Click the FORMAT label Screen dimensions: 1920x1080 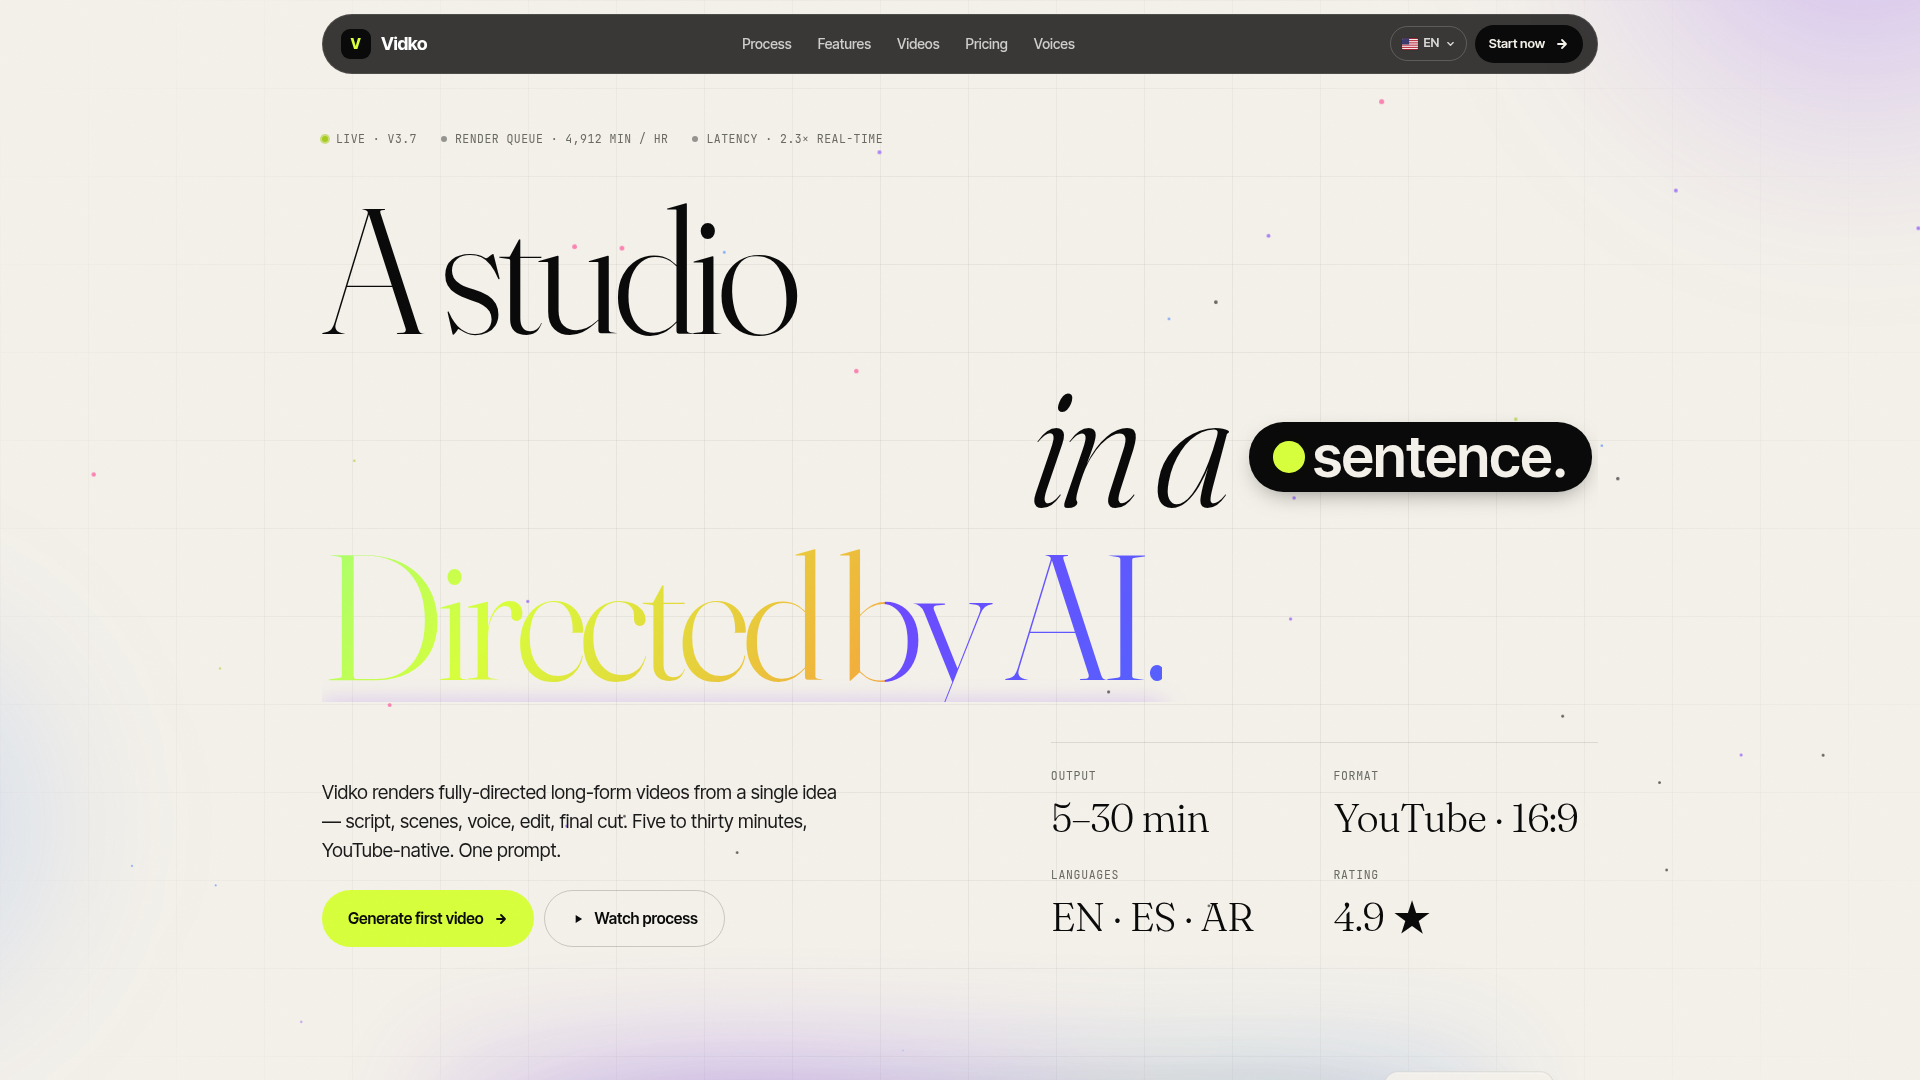[x=1356, y=776]
